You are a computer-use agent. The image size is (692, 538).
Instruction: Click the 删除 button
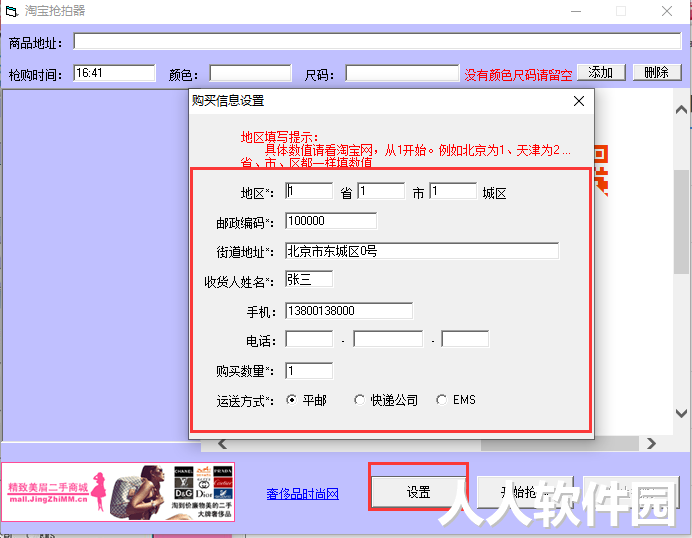pyautogui.click(x=657, y=72)
